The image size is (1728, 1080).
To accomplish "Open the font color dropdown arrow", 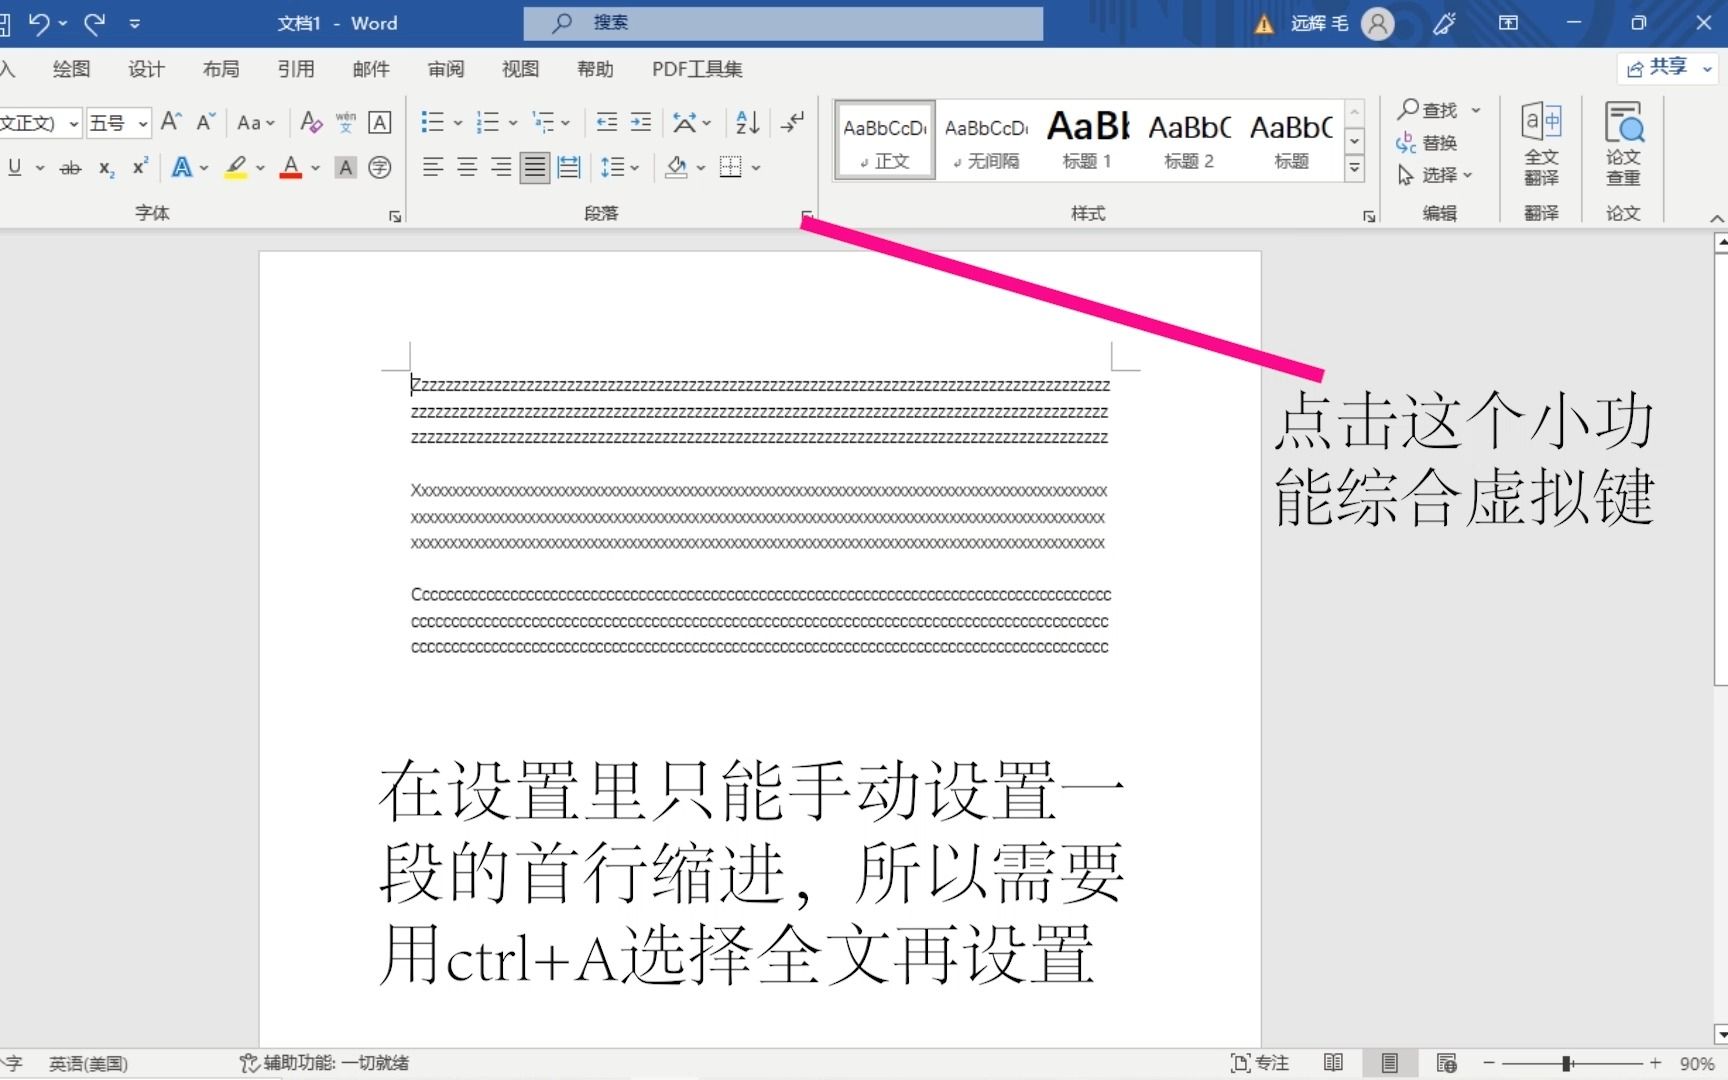I will 313,167.
